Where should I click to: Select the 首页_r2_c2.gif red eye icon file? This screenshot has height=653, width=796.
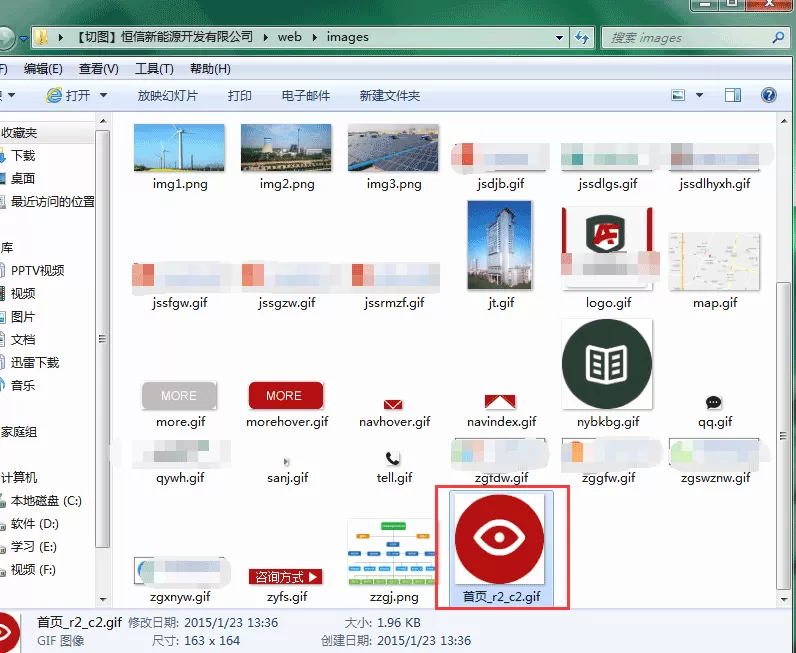pyautogui.click(x=500, y=539)
